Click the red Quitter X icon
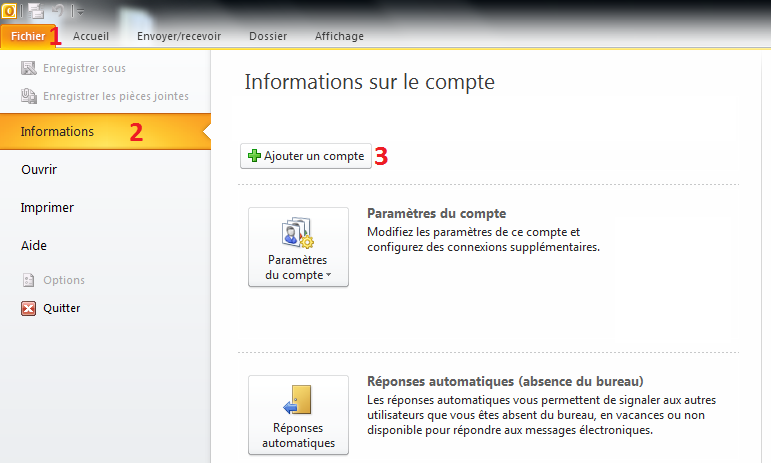Image resolution: width=771 pixels, height=463 pixels. (29, 308)
